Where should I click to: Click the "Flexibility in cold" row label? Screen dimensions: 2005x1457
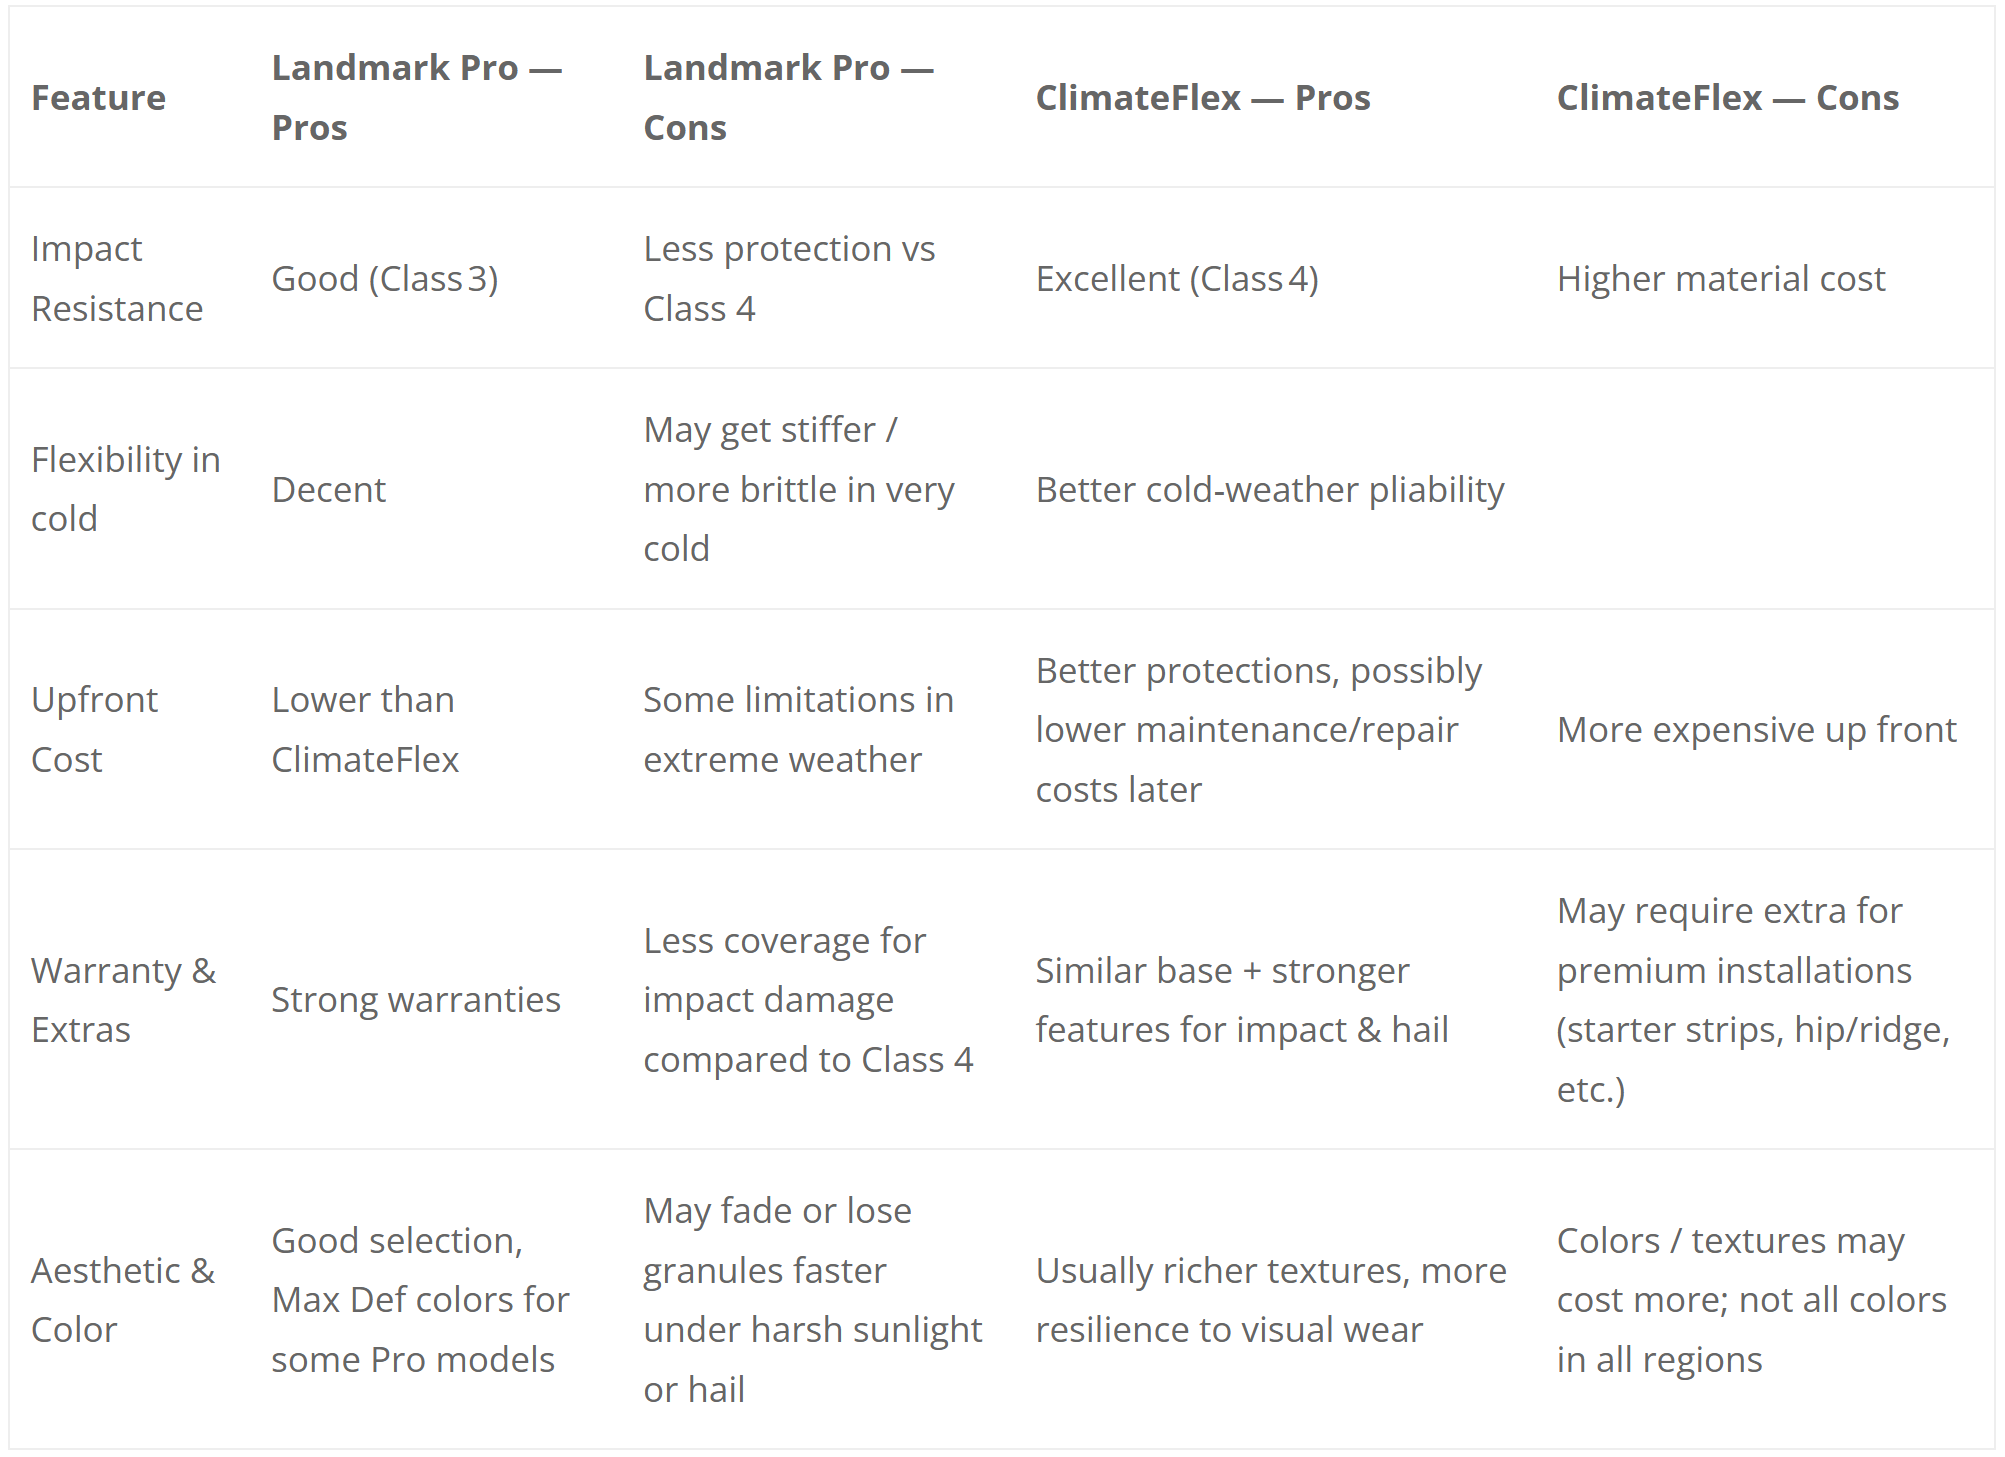125,489
